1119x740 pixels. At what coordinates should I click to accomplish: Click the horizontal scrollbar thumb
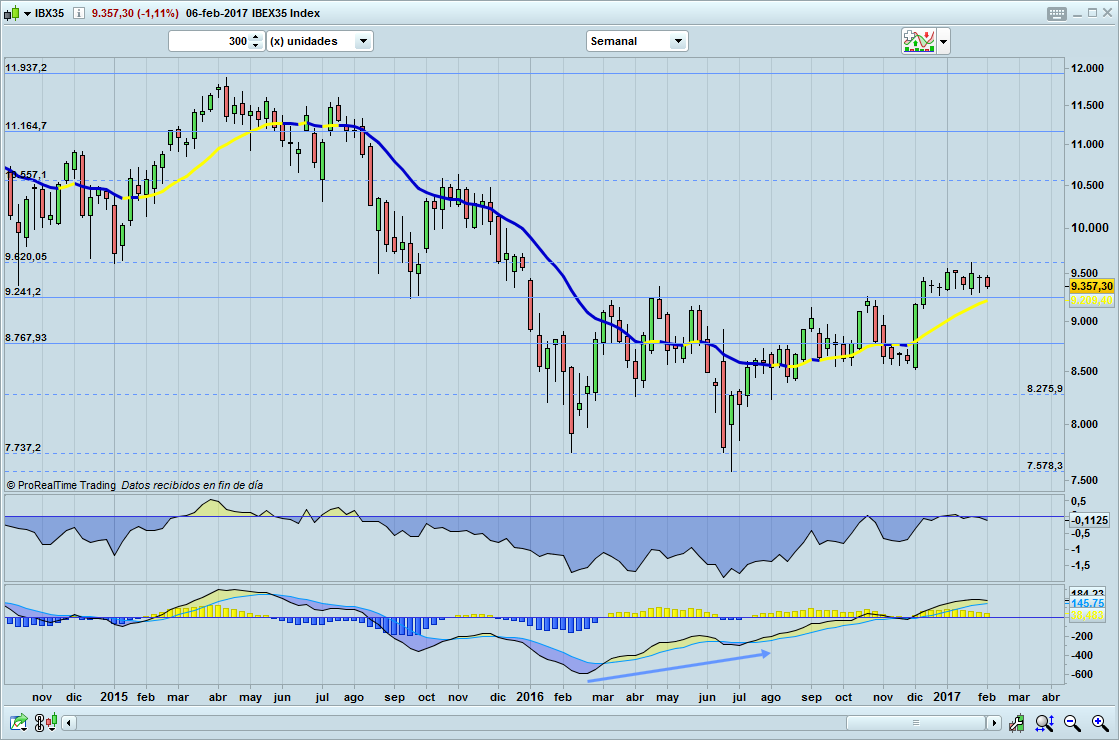pyautogui.click(x=916, y=722)
